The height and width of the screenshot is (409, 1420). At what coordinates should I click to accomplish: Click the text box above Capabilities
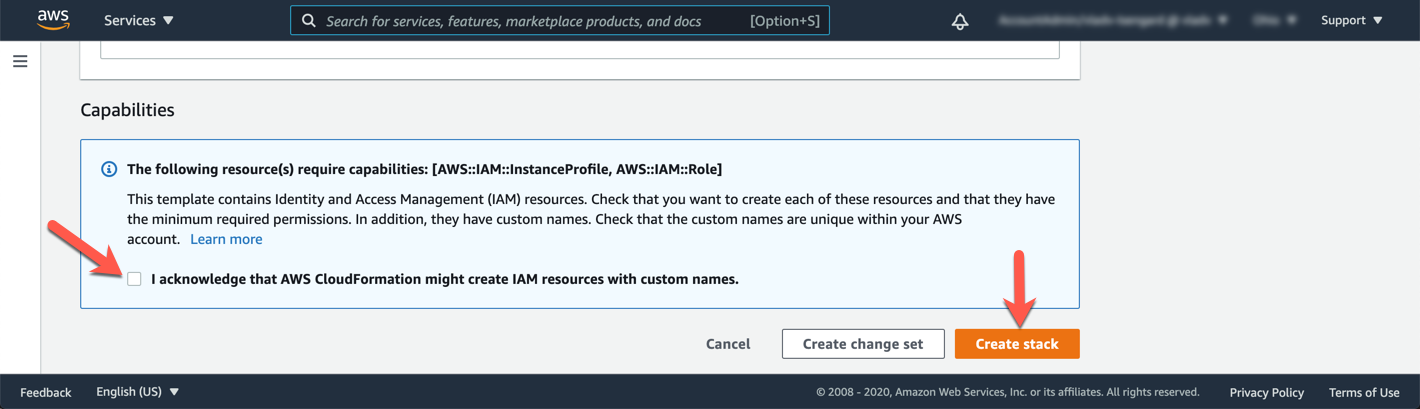click(x=579, y=49)
